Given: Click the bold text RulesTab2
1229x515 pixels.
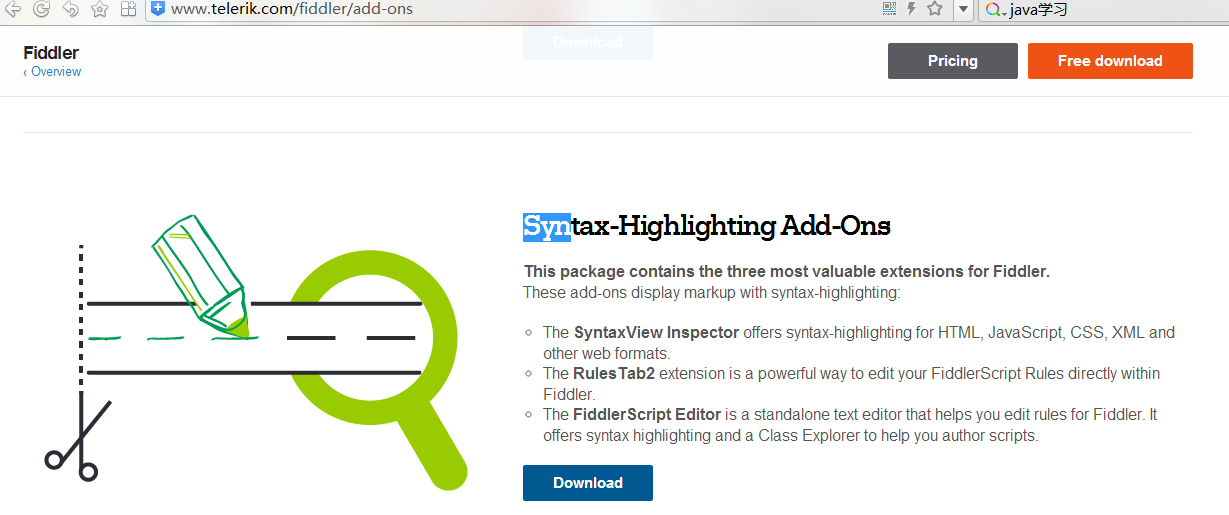Looking at the screenshot, I should pyautogui.click(x=613, y=374).
